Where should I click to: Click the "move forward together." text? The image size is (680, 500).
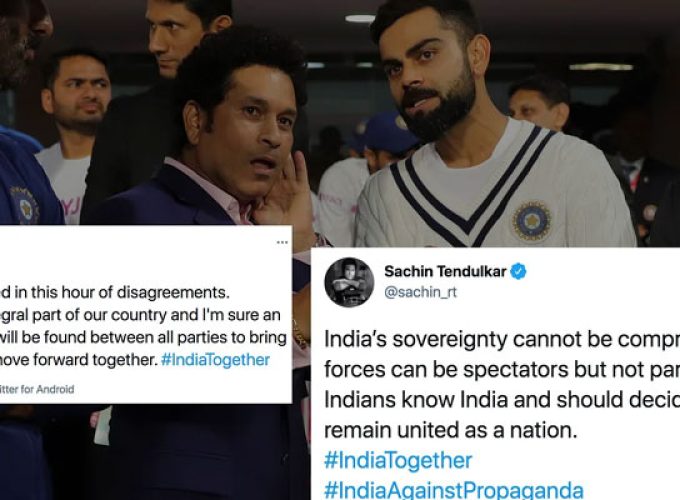79,360
